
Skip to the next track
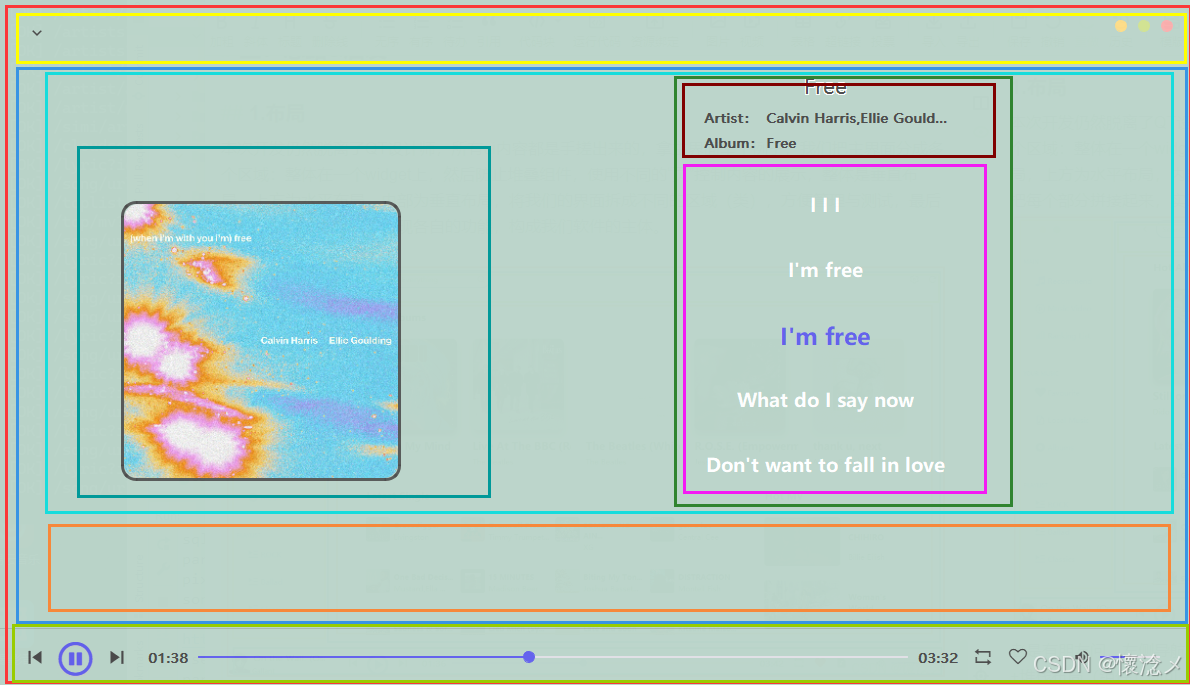pyautogui.click(x=116, y=657)
